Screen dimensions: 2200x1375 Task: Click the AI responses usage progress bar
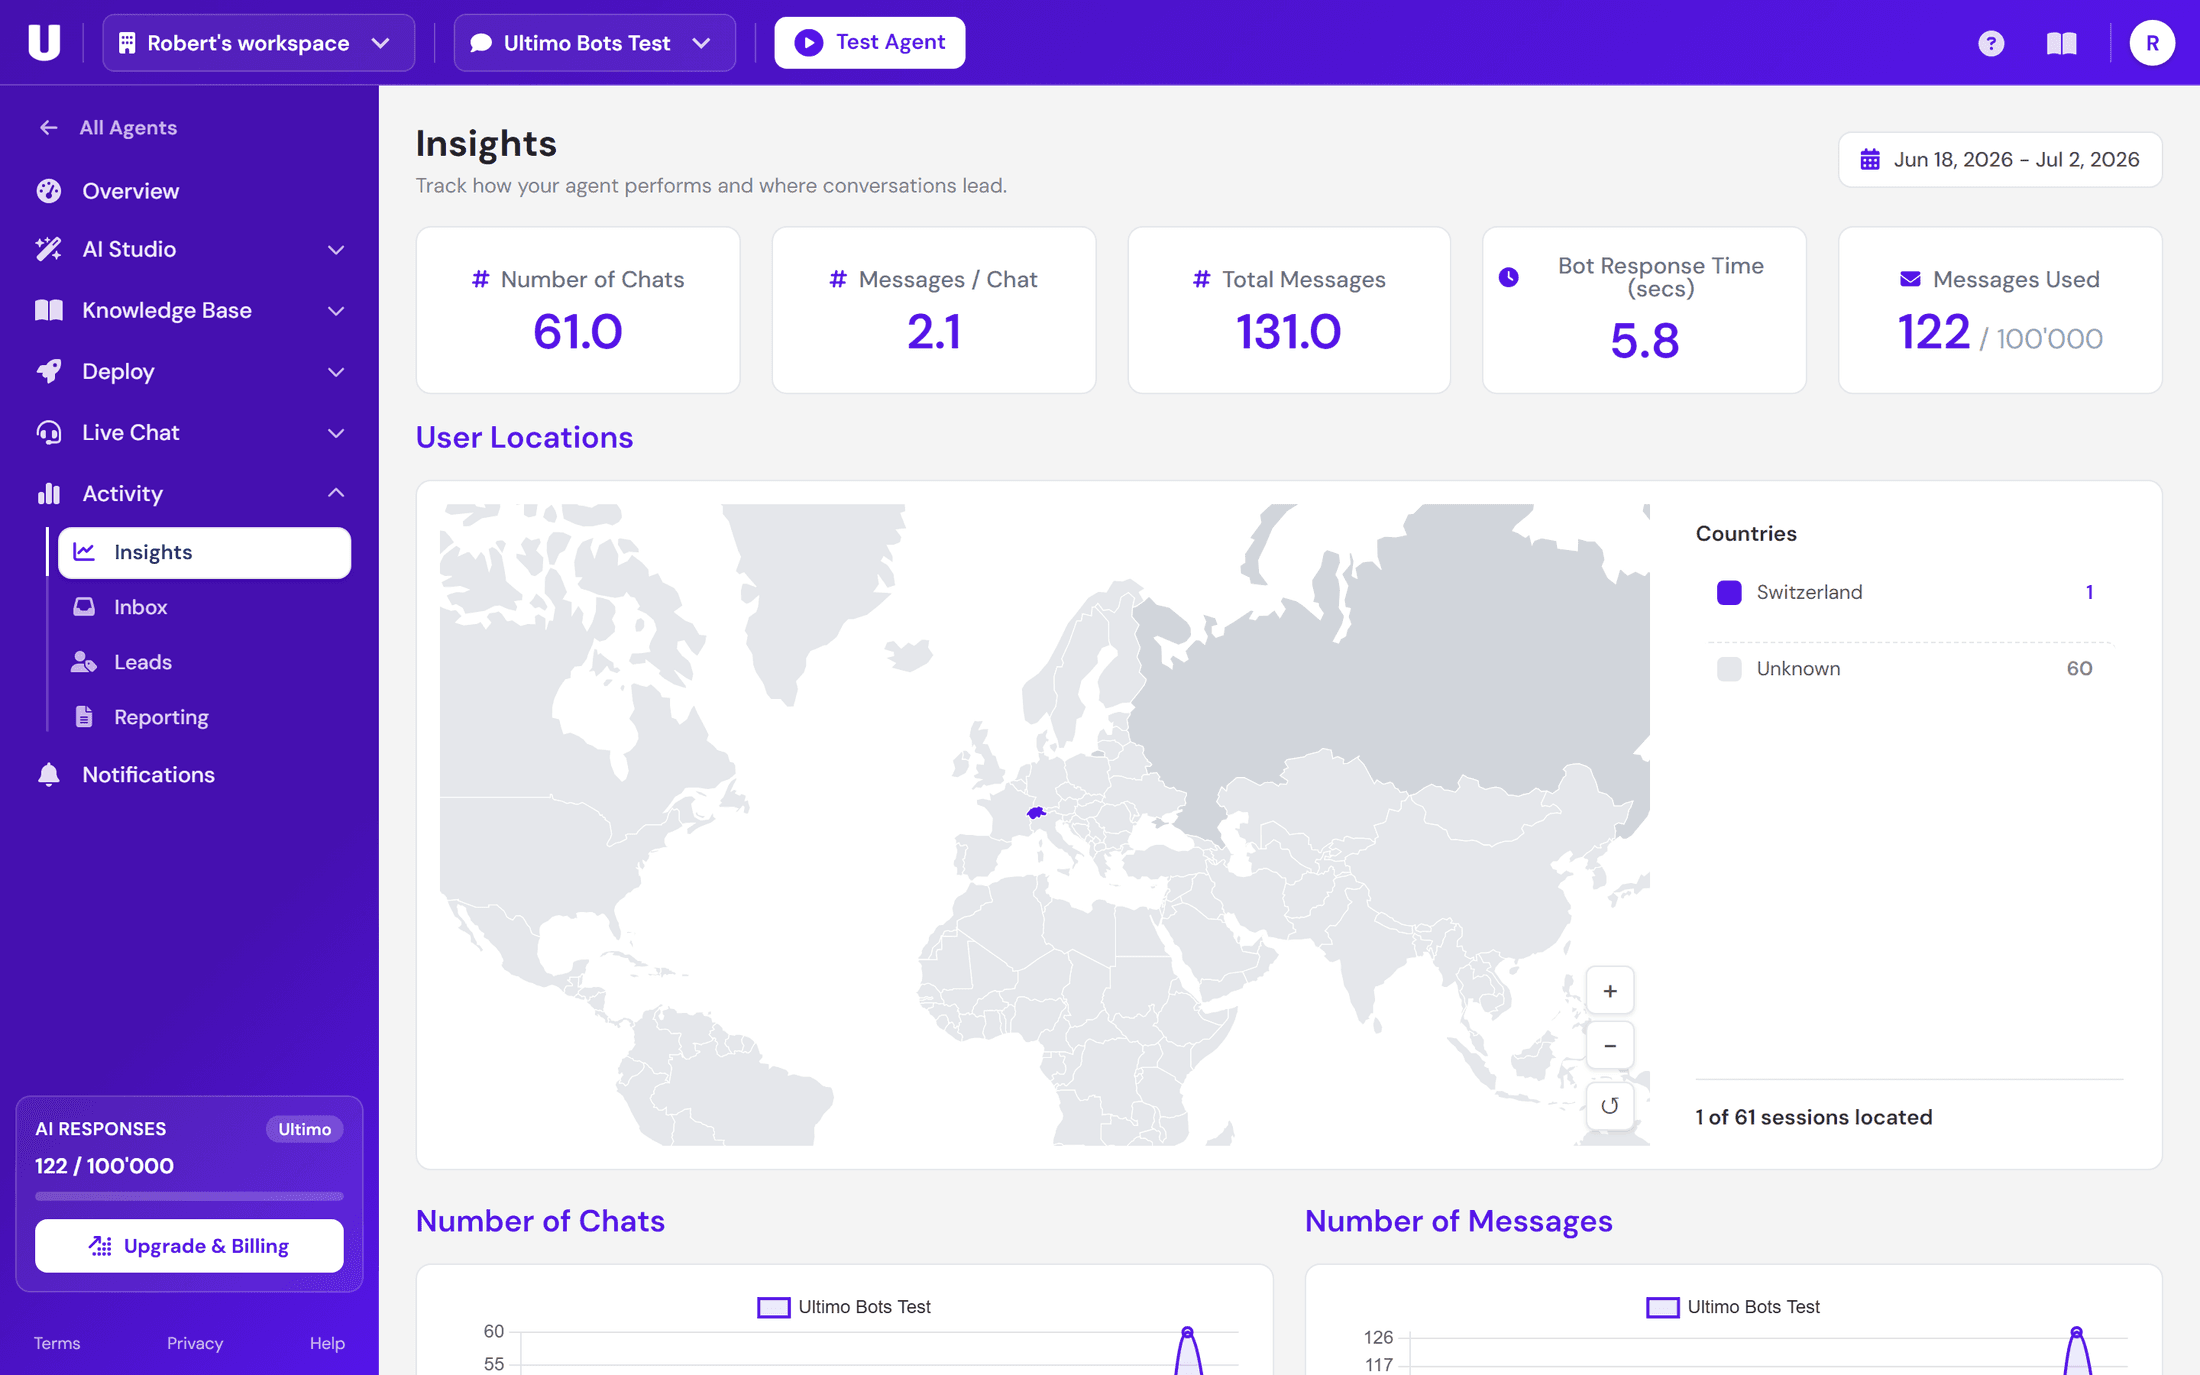(189, 1196)
